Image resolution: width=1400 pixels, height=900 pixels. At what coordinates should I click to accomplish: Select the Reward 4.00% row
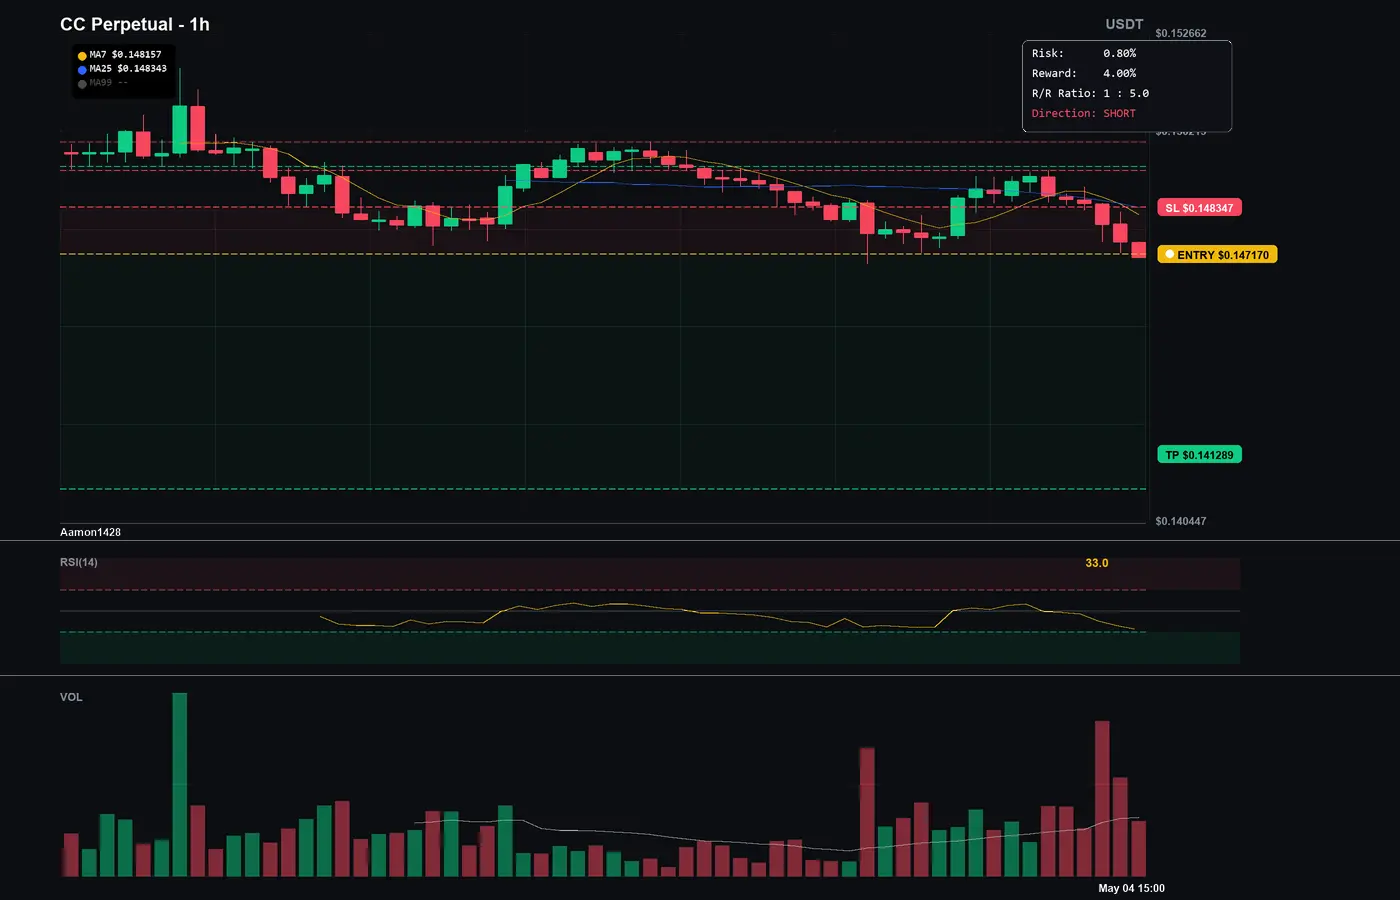click(1084, 73)
